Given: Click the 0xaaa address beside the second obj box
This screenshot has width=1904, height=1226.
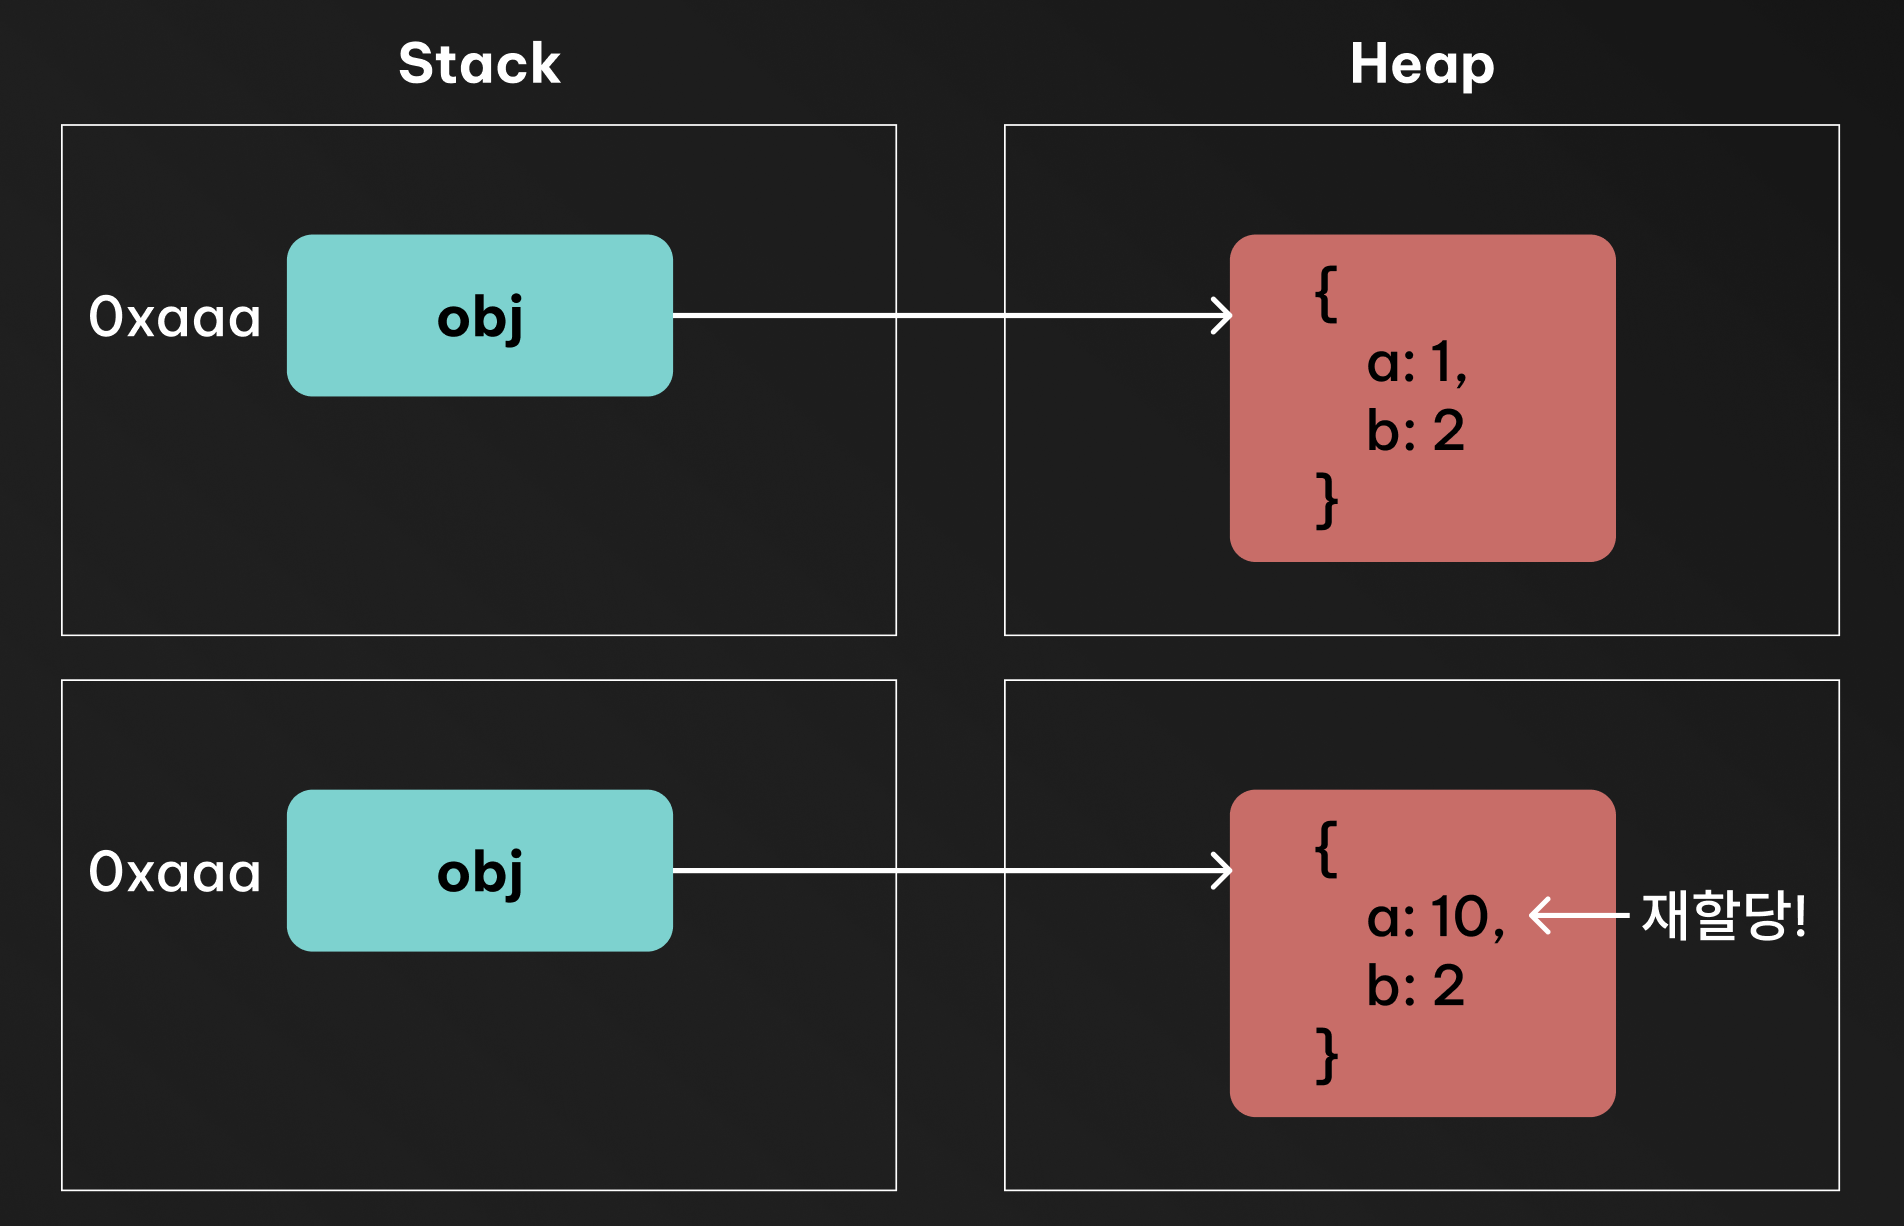Looking at the screenshot, I should (x=175, y=873).
